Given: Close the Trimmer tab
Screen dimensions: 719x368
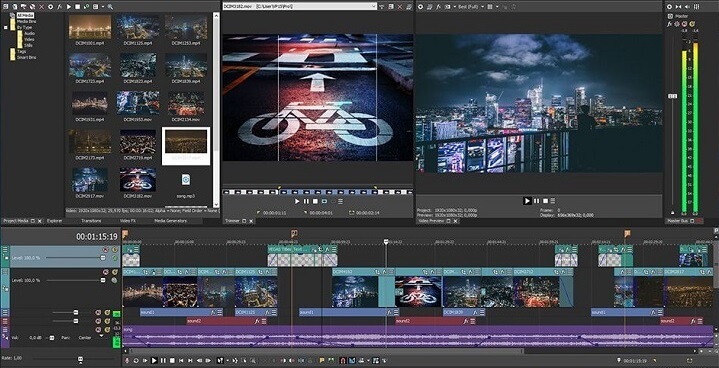Looking at the screenshot, I should pyautogui.click(x=251, y=221).
